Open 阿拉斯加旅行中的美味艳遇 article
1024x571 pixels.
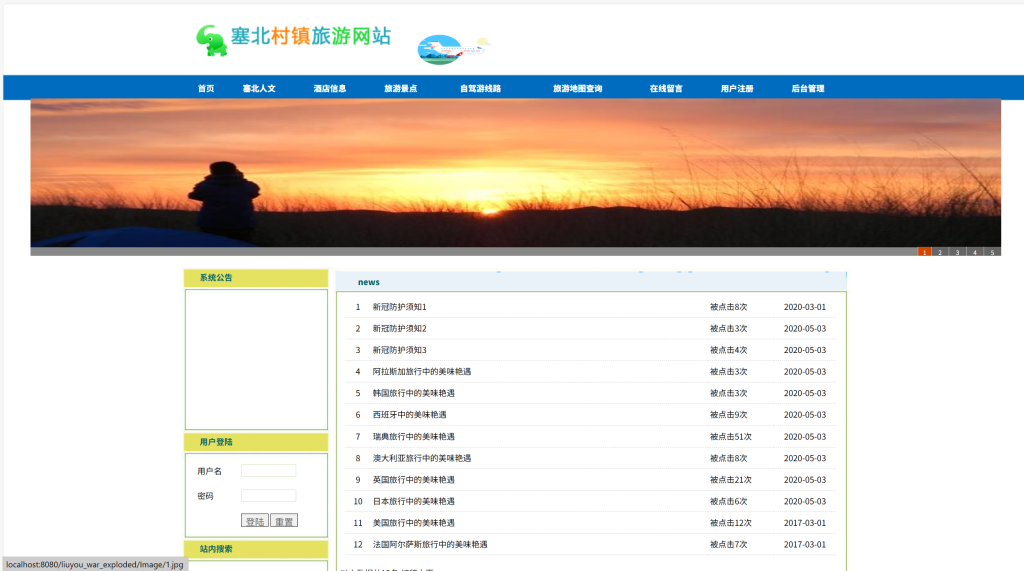[422, 372]
